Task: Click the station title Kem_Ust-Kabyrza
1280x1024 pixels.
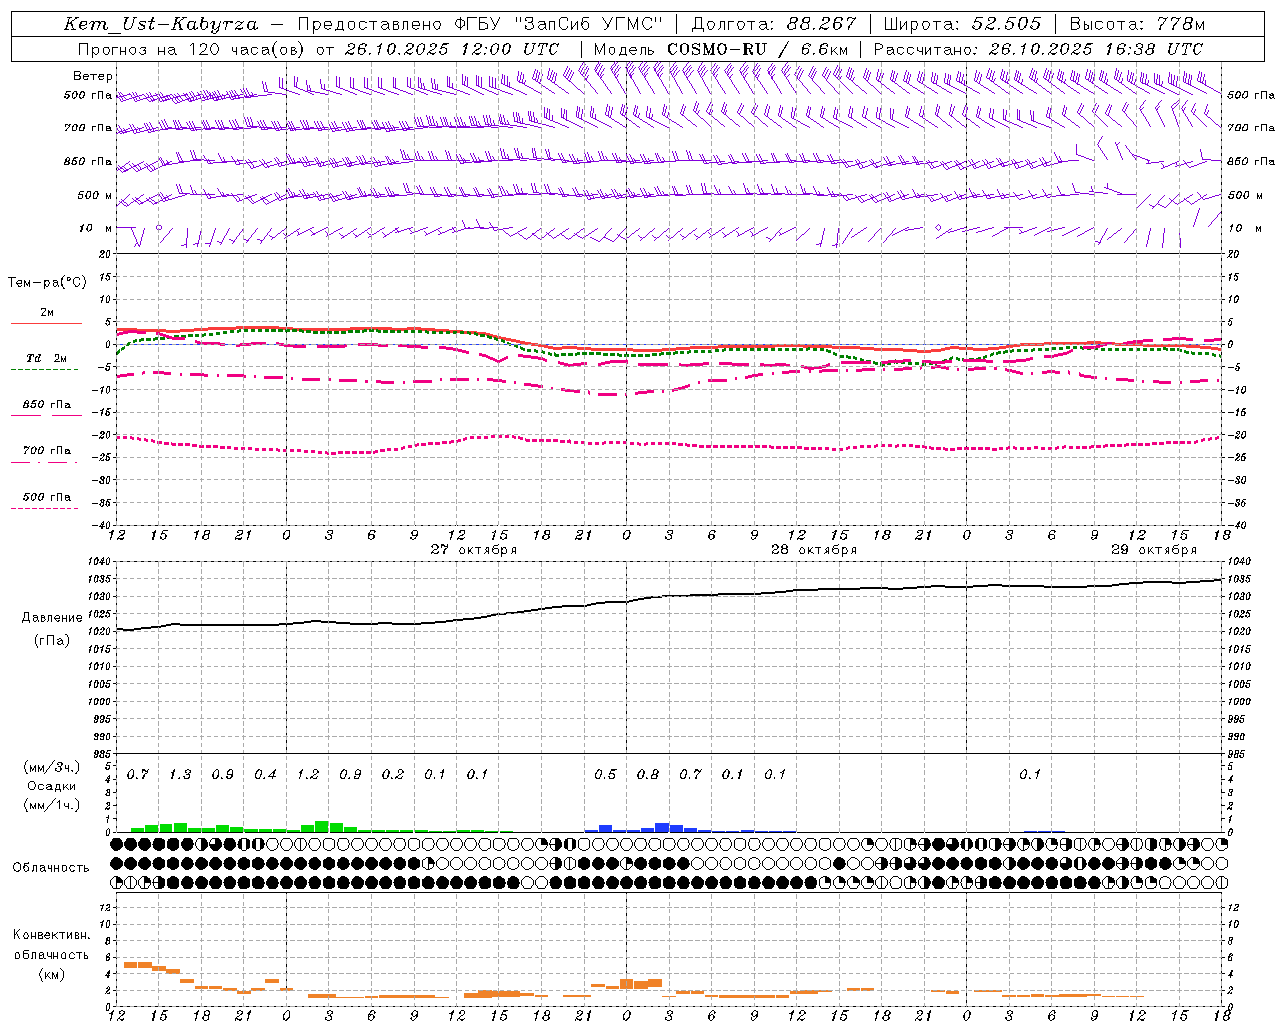Action: tap(161, 24)
